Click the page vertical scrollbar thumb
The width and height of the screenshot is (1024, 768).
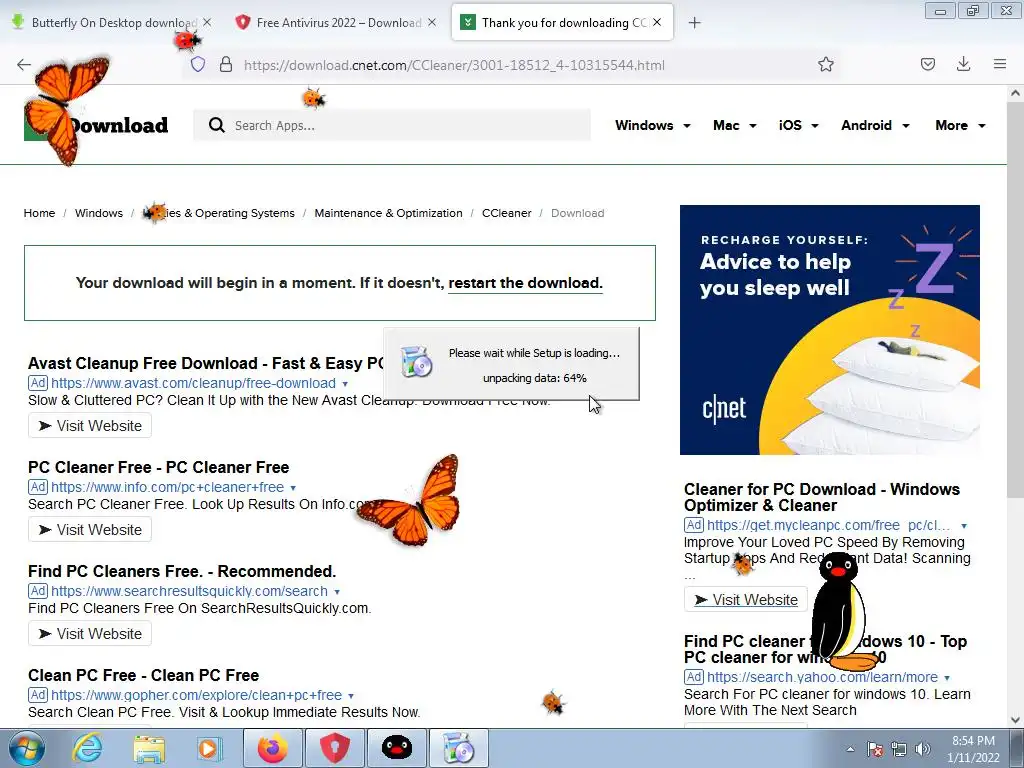[1015, 300]
